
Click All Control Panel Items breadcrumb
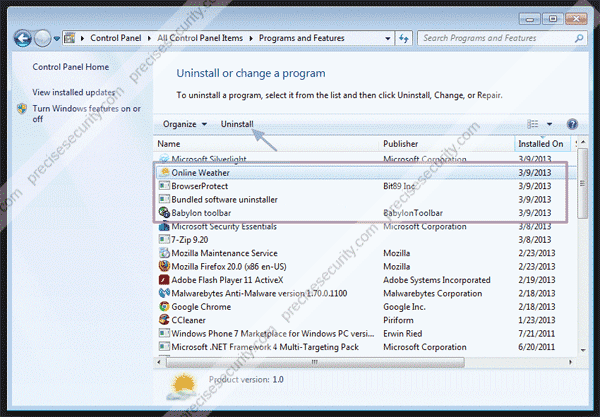pyautogui.click(x=200, y=38)
